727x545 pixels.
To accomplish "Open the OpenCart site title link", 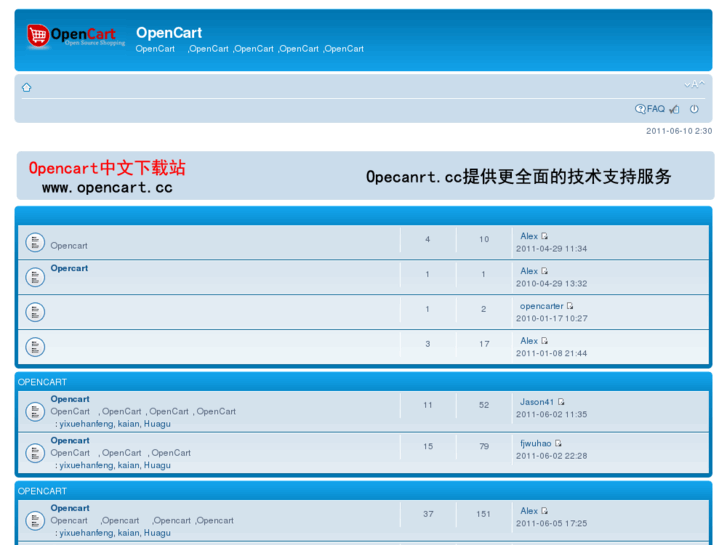I will pyautogui.click(x=169, y=33).
